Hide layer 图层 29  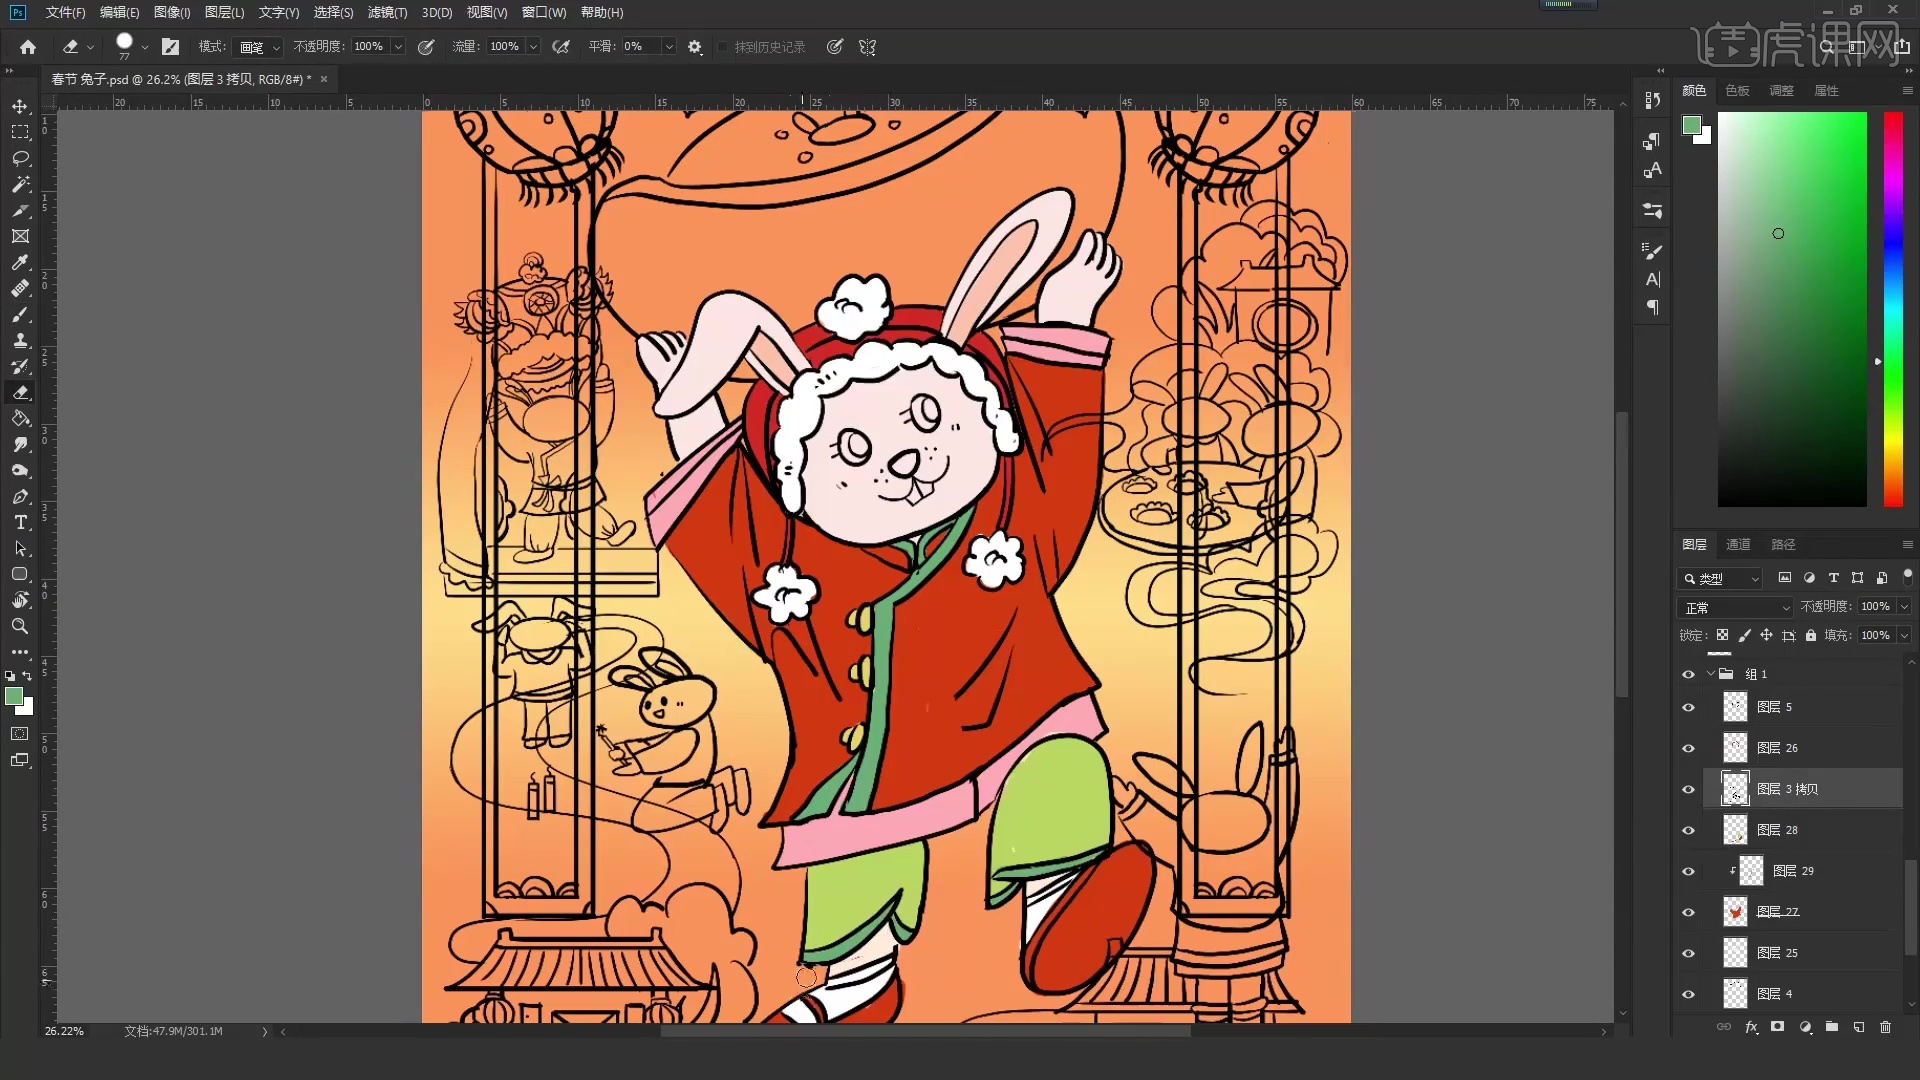click(1689, 871)
